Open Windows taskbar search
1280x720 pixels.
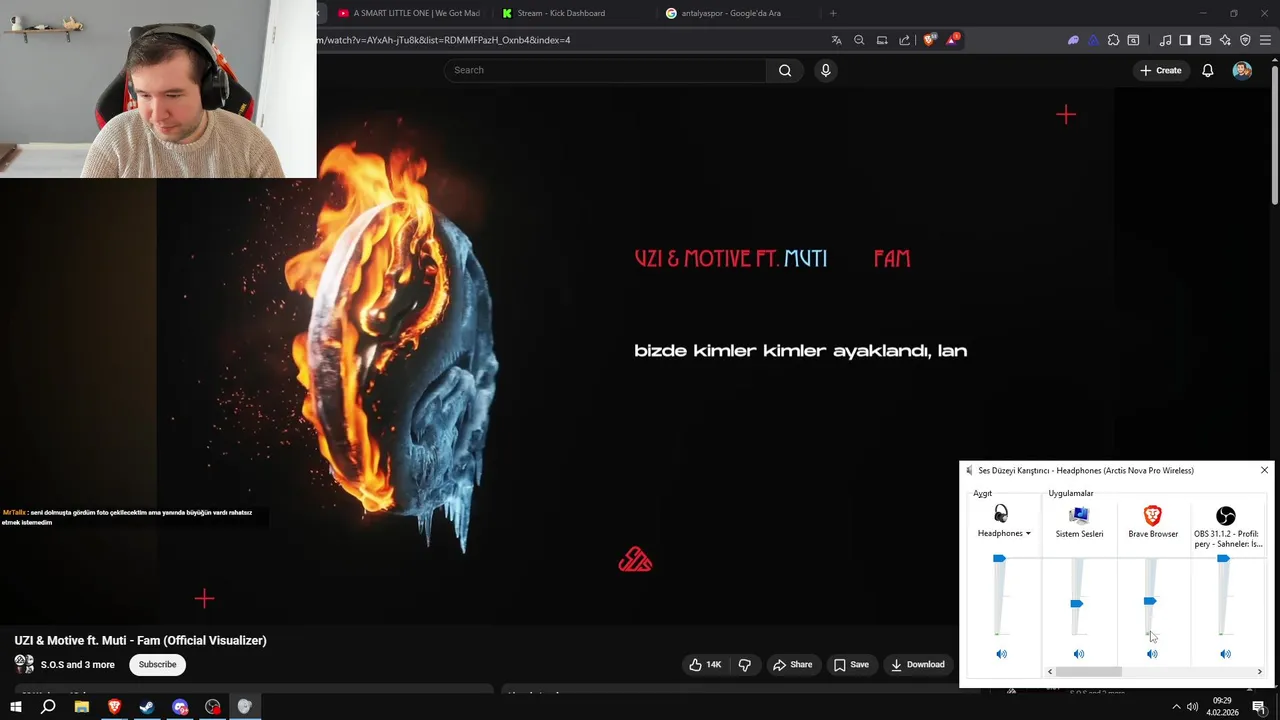[48, 707]
